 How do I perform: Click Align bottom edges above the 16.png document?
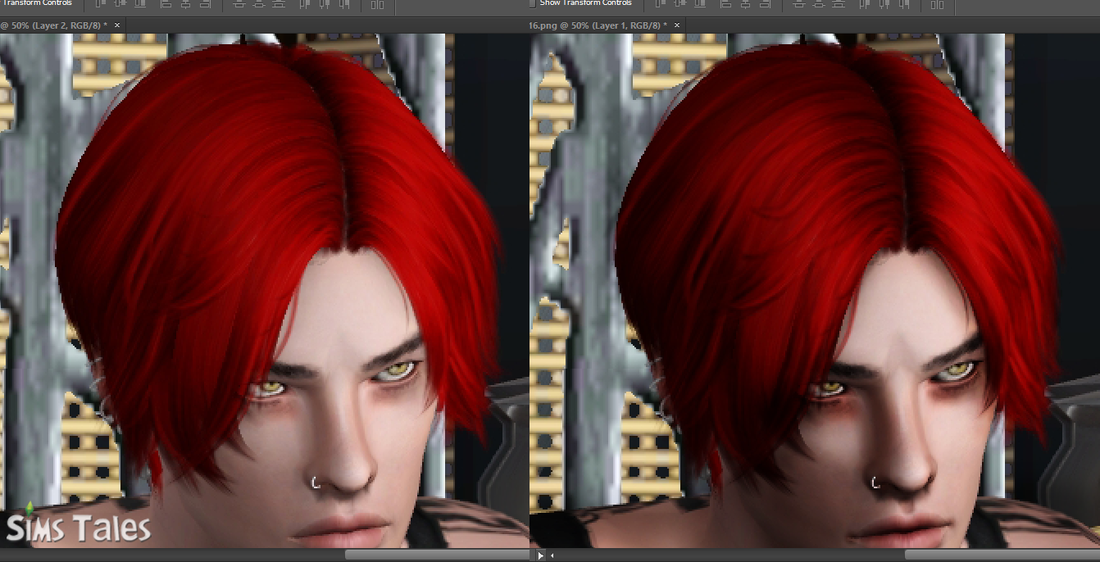pyautogui.click(x=699, y=4)
